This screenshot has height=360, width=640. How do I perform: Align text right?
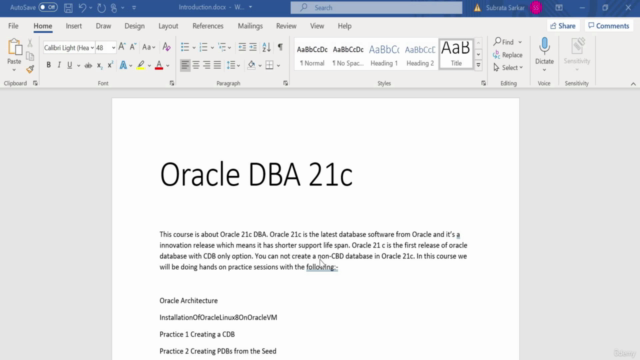click(207, 65)
